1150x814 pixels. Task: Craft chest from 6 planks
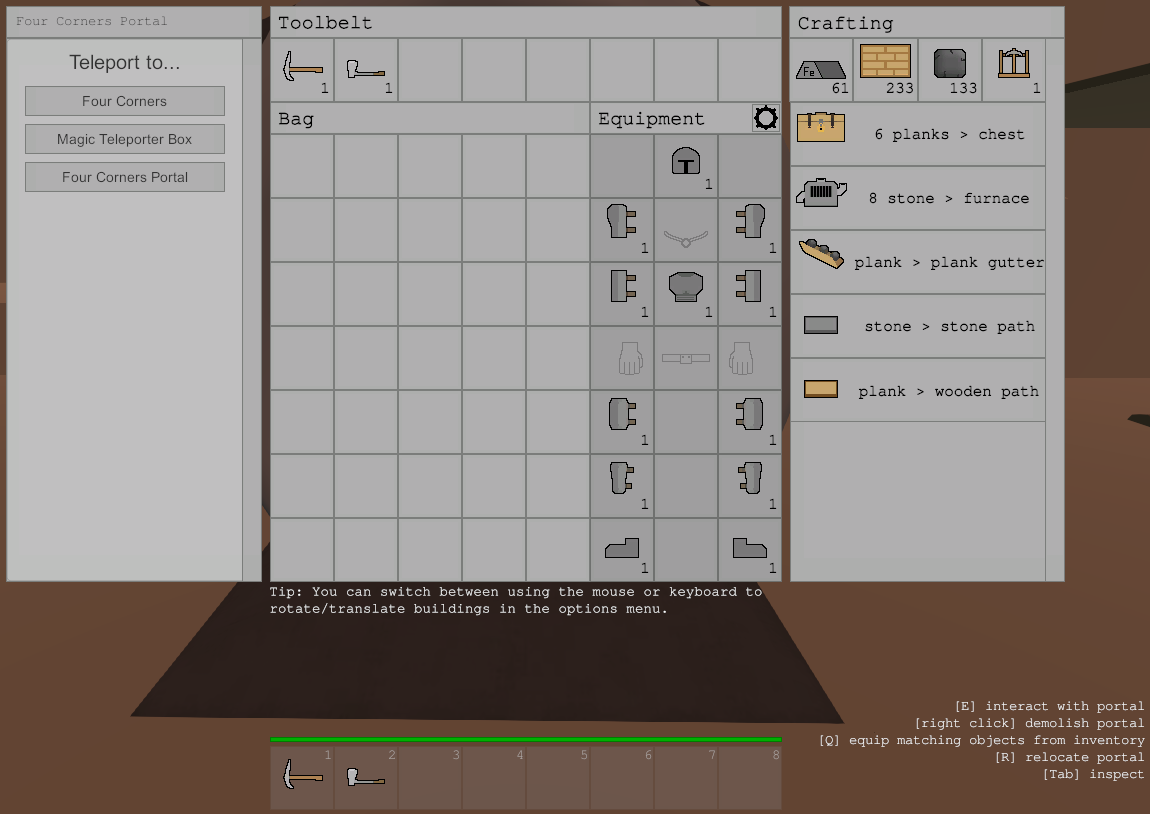[x=918, y=134]
